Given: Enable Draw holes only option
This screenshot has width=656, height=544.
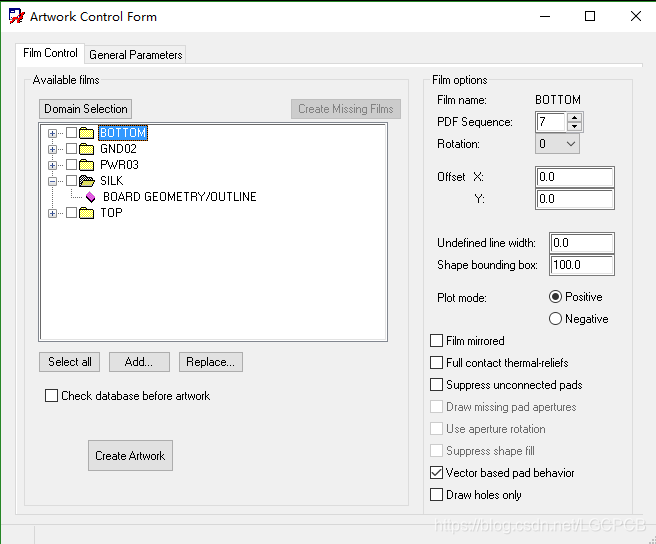Looking at the screenshot, I should 436,495.
